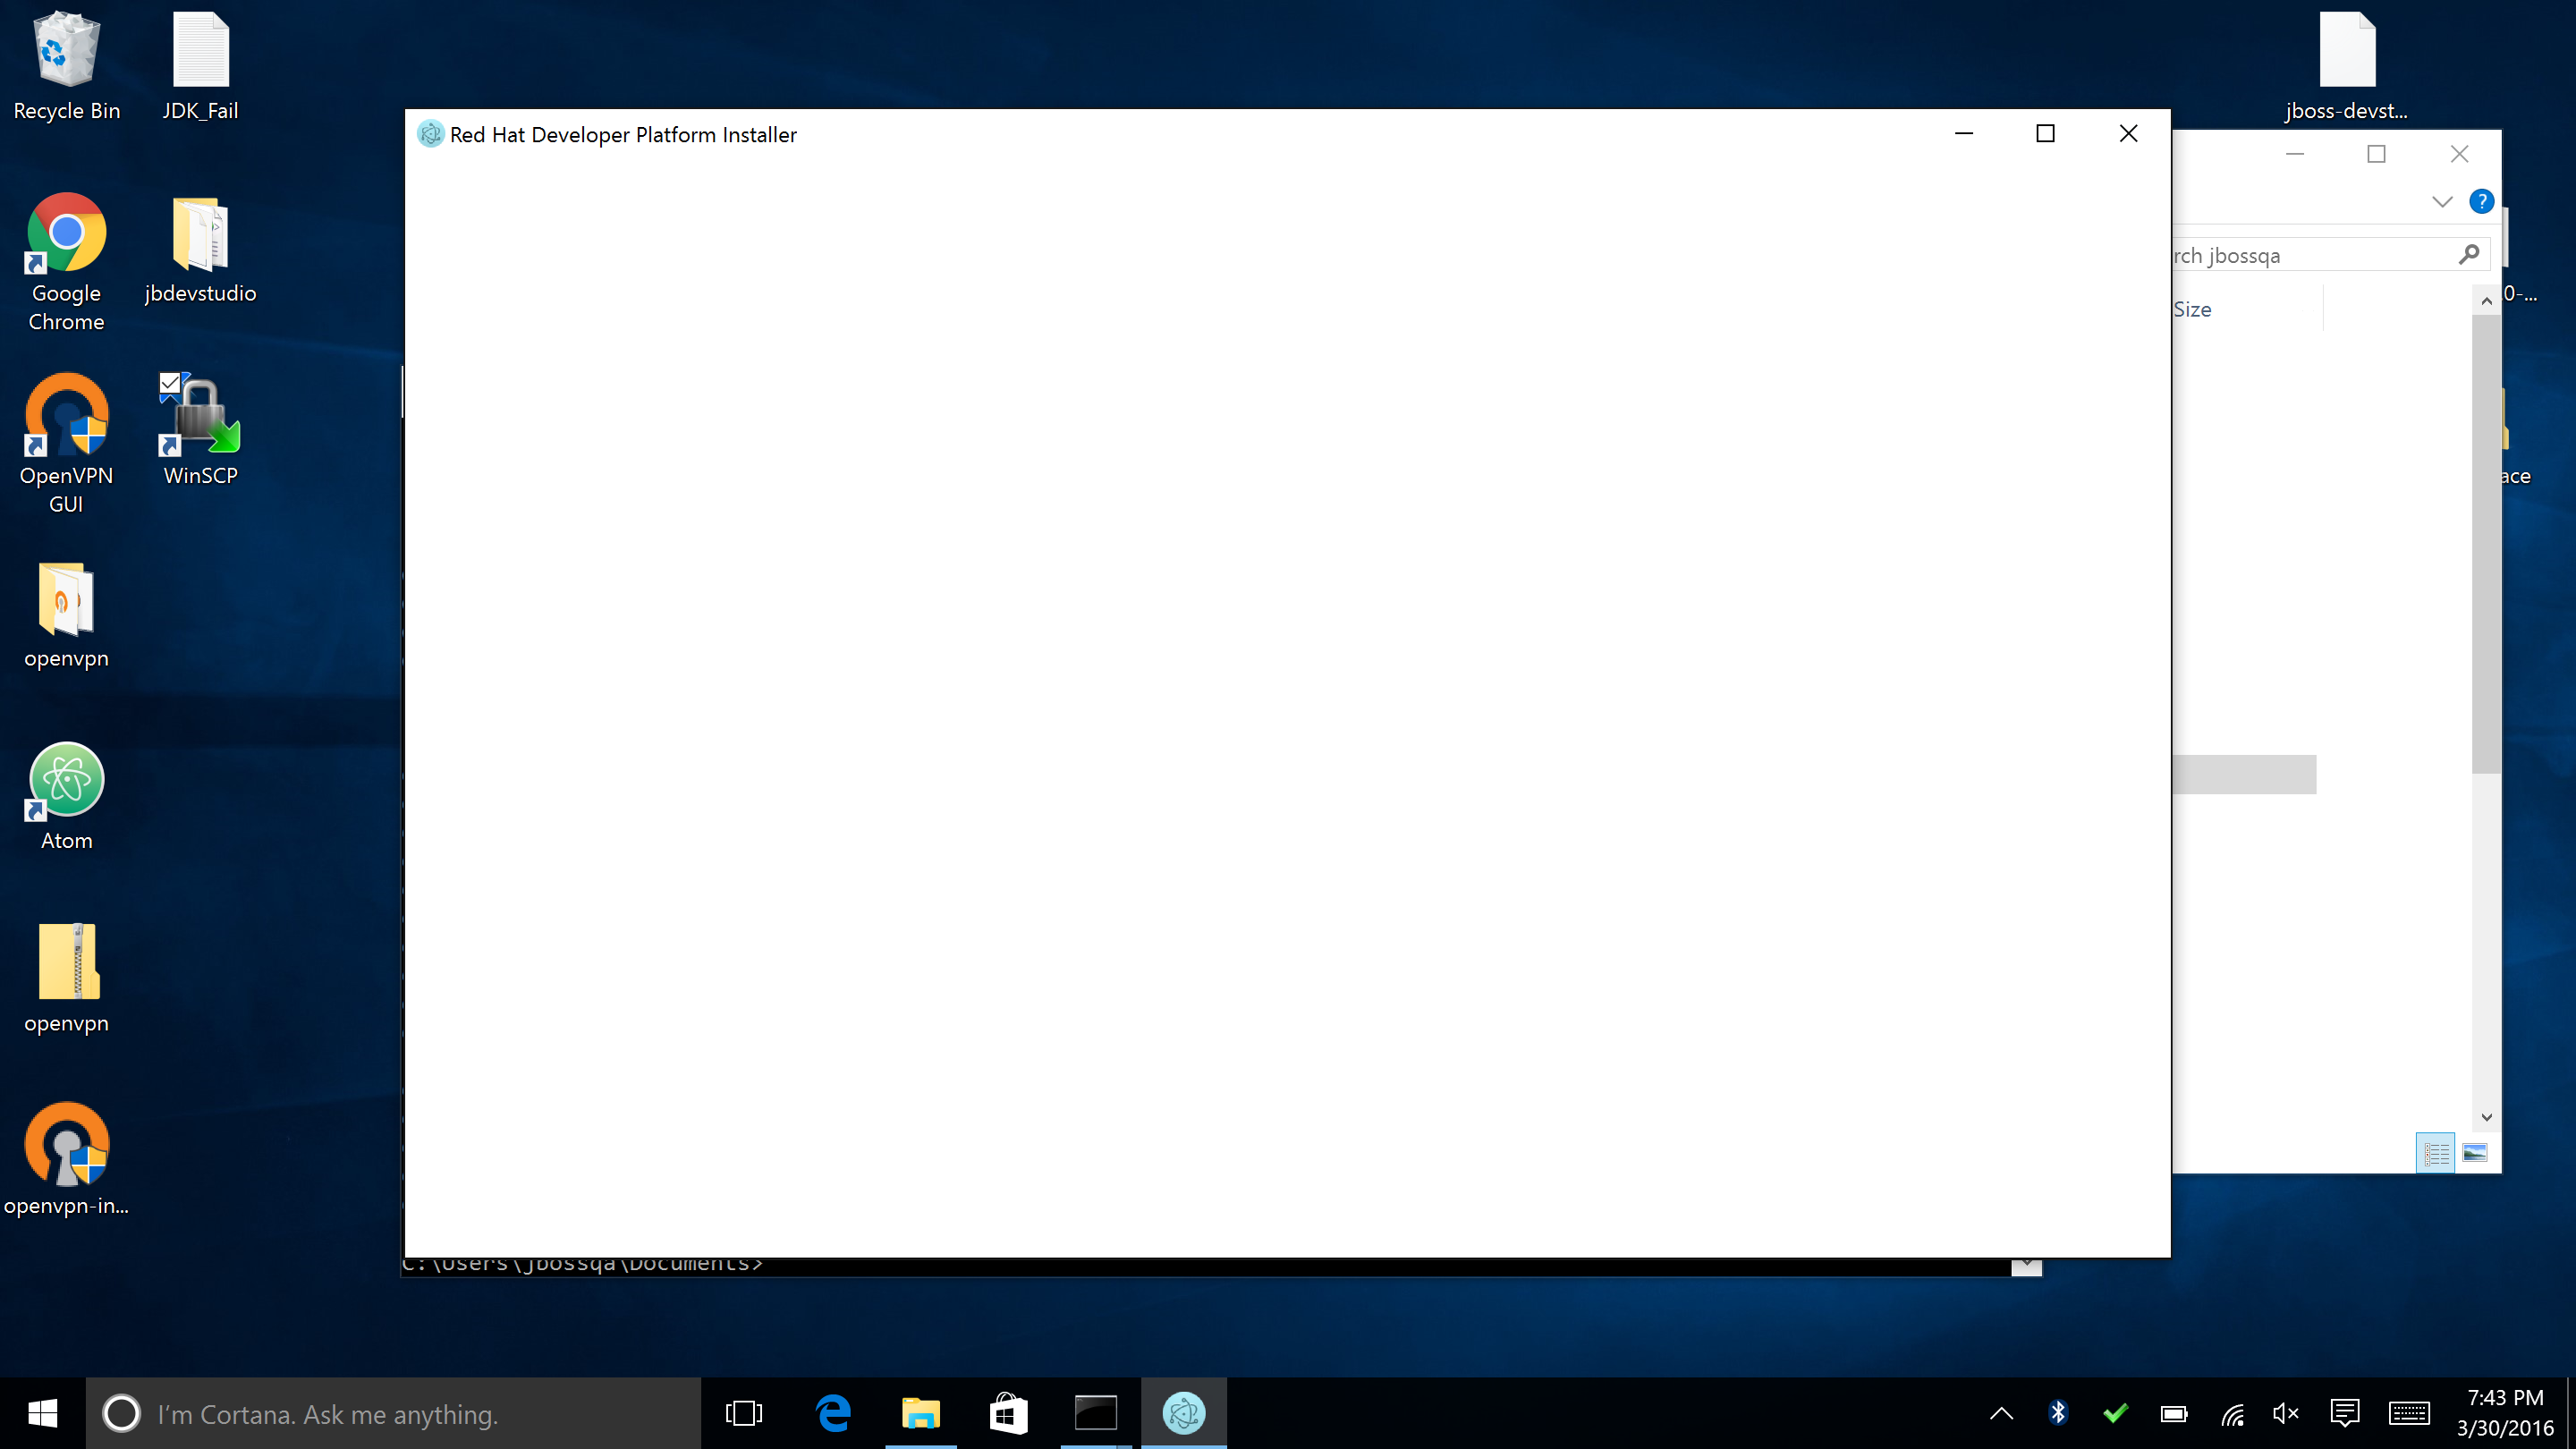Switch to the command prompt taskbar item
Image resolution: width=2576 pixels, height=1449 pixels.
pyautogui.click(x=1095, y=1413)
